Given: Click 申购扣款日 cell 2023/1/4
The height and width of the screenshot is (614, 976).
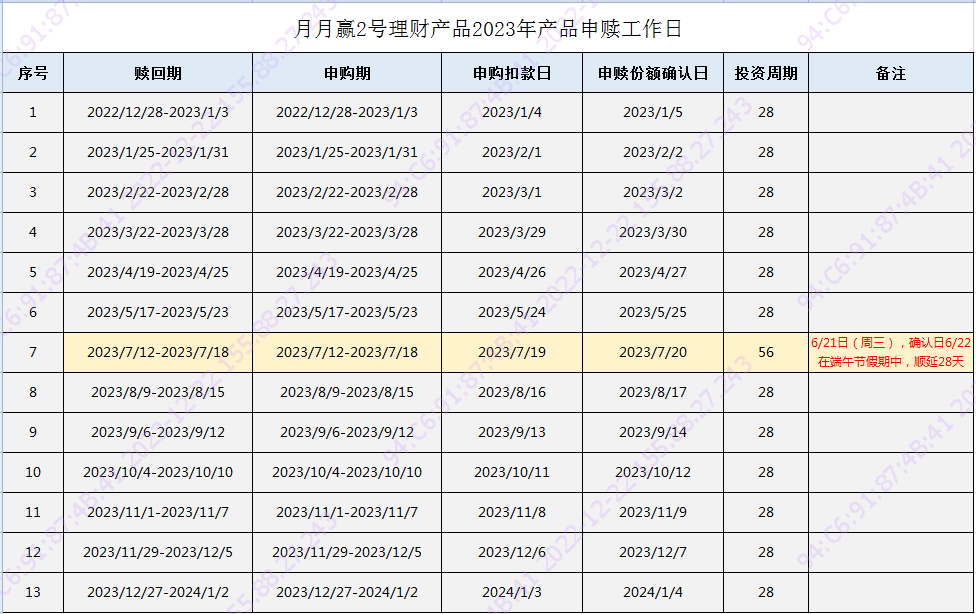Looking at the screenshot, I should (512, 113).
